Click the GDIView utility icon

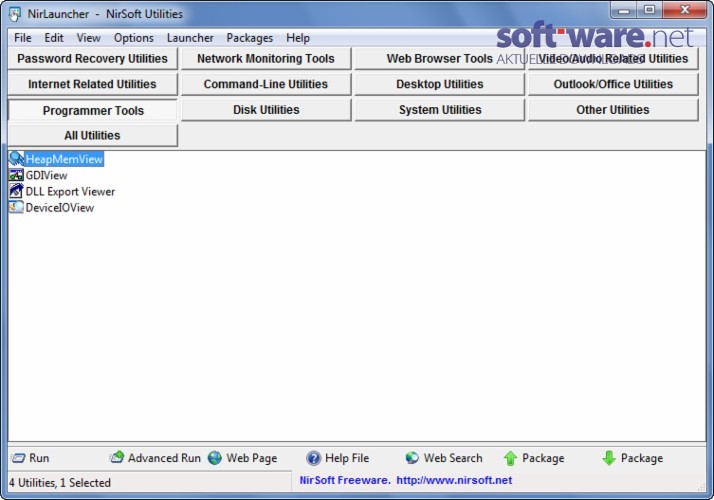pyautogui.click(x=16, y=175)
